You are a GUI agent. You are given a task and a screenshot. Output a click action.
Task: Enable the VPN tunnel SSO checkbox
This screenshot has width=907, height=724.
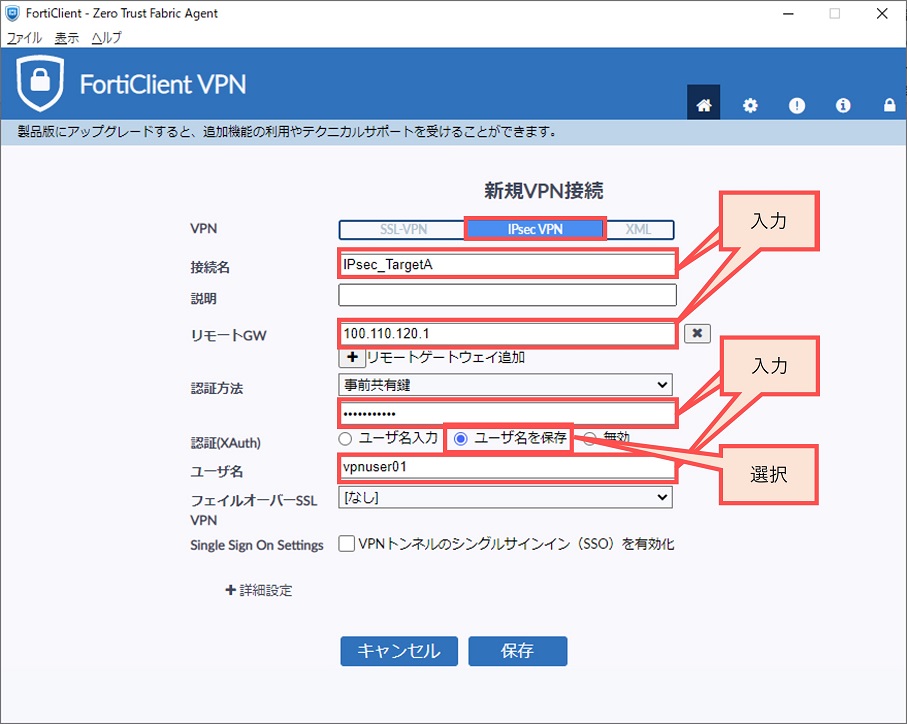[x=347, y=544]
